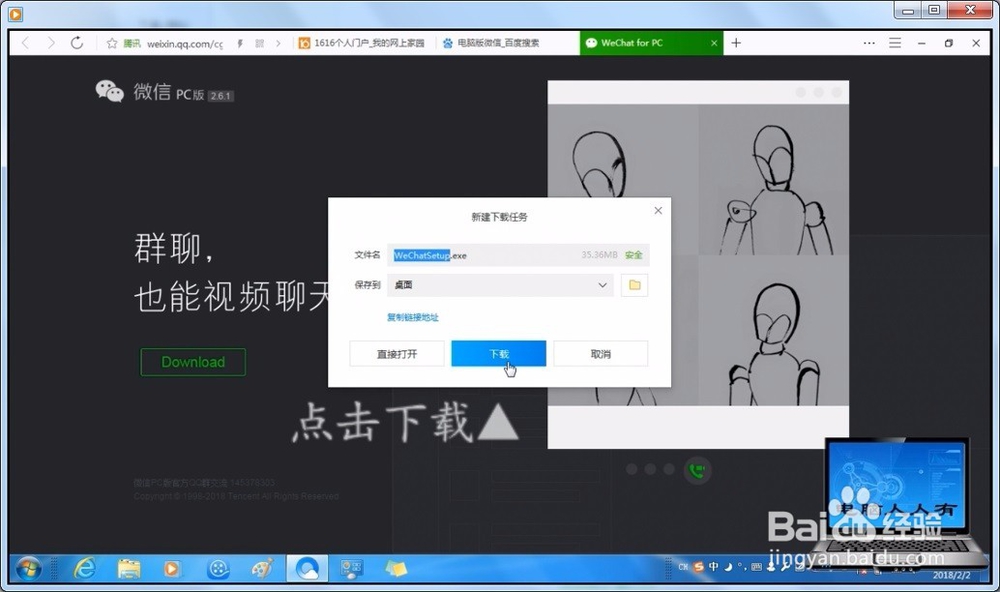Switch to the 1616个人门户 tab
The height and width of the screenshot is (592, 1000).
click(360, 43)
